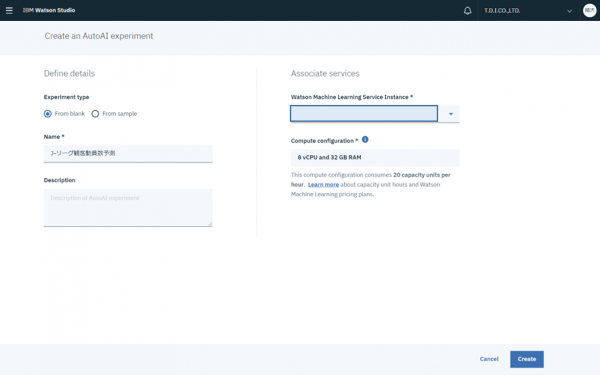Click the compute configuration info icon
The width and height of the screenshot is (600, 375).
click(365, 140)
